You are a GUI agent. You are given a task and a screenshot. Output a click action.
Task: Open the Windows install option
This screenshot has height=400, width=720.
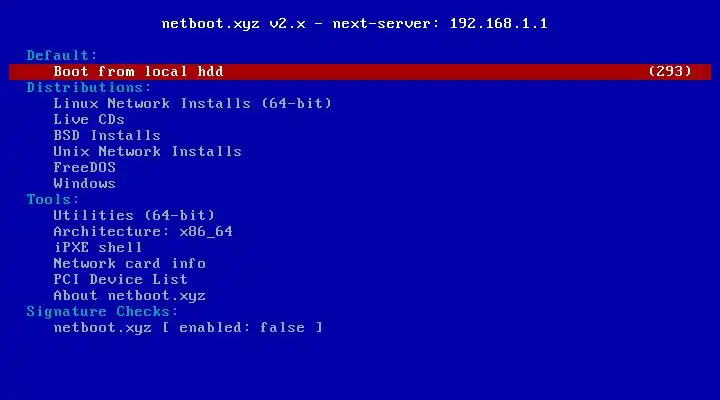tap(84, 184)
